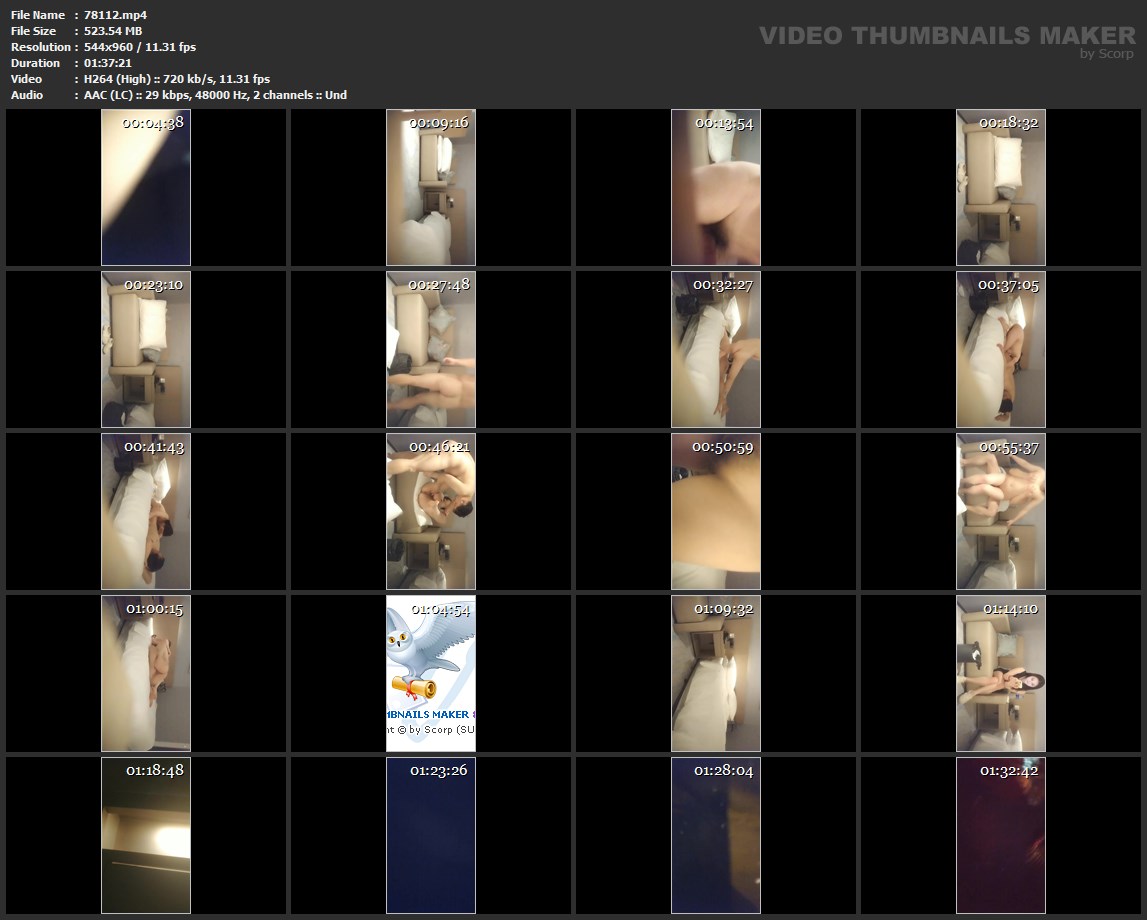Click the owl logo thumbnail at 01:04:54
Image resolution: width=1147 pixels, height=920 pixels.
coord(431,674)
